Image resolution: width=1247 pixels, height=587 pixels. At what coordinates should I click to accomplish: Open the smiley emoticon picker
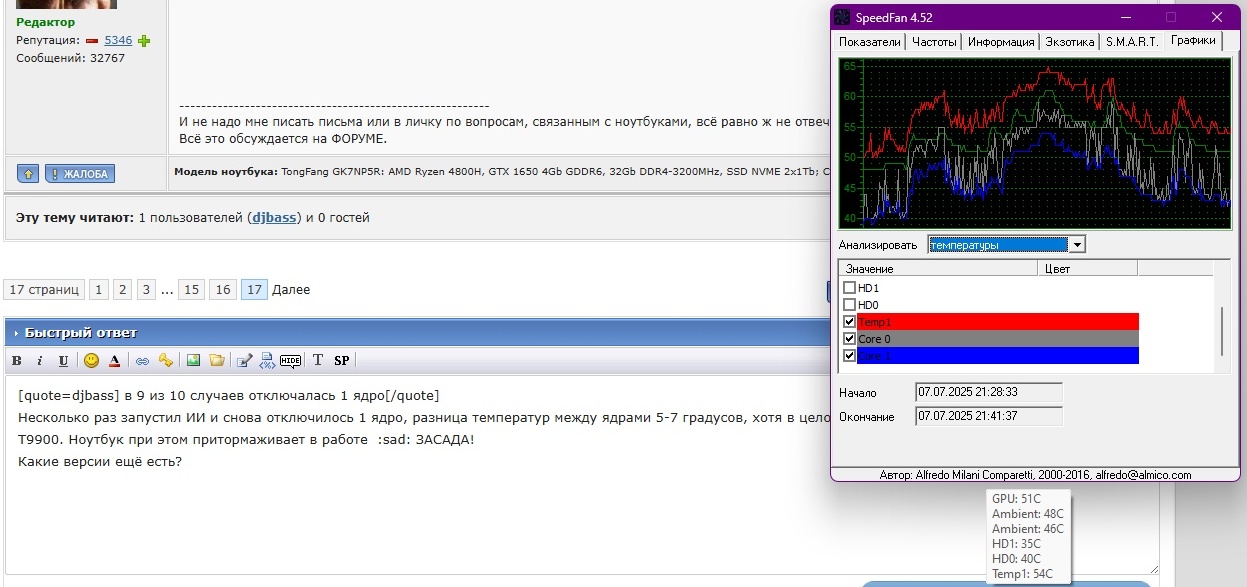(91, 360)
